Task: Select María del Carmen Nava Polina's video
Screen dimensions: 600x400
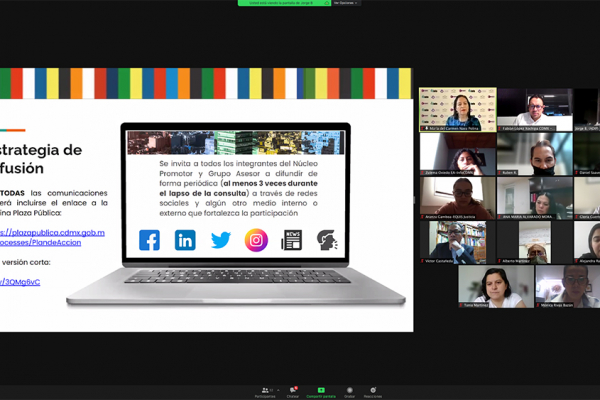Action: (x=458, y=109)
